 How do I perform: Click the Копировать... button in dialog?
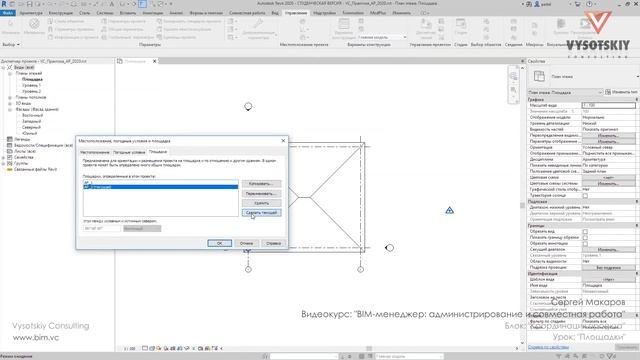click(x=261, y=184)
